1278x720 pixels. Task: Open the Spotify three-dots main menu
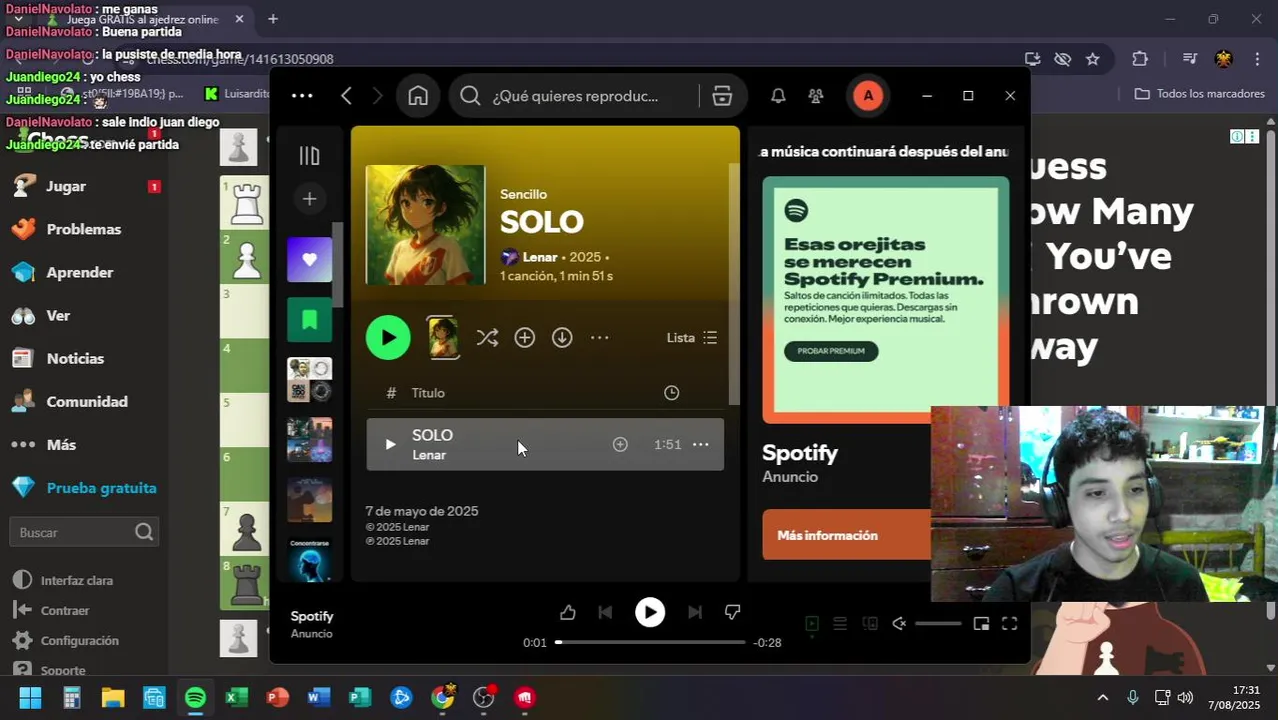point(302,96)
